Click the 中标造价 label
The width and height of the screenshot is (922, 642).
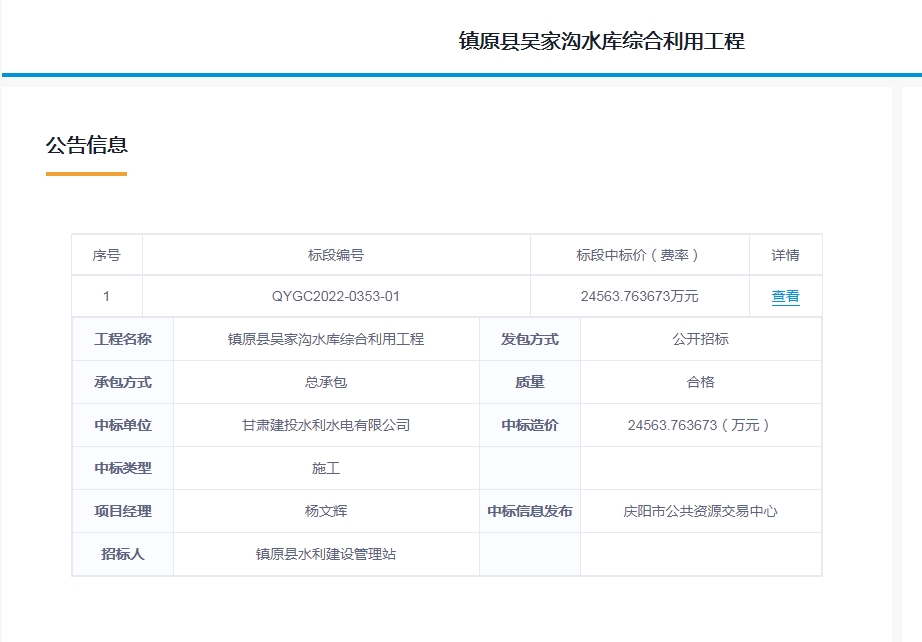click(530, 425)
